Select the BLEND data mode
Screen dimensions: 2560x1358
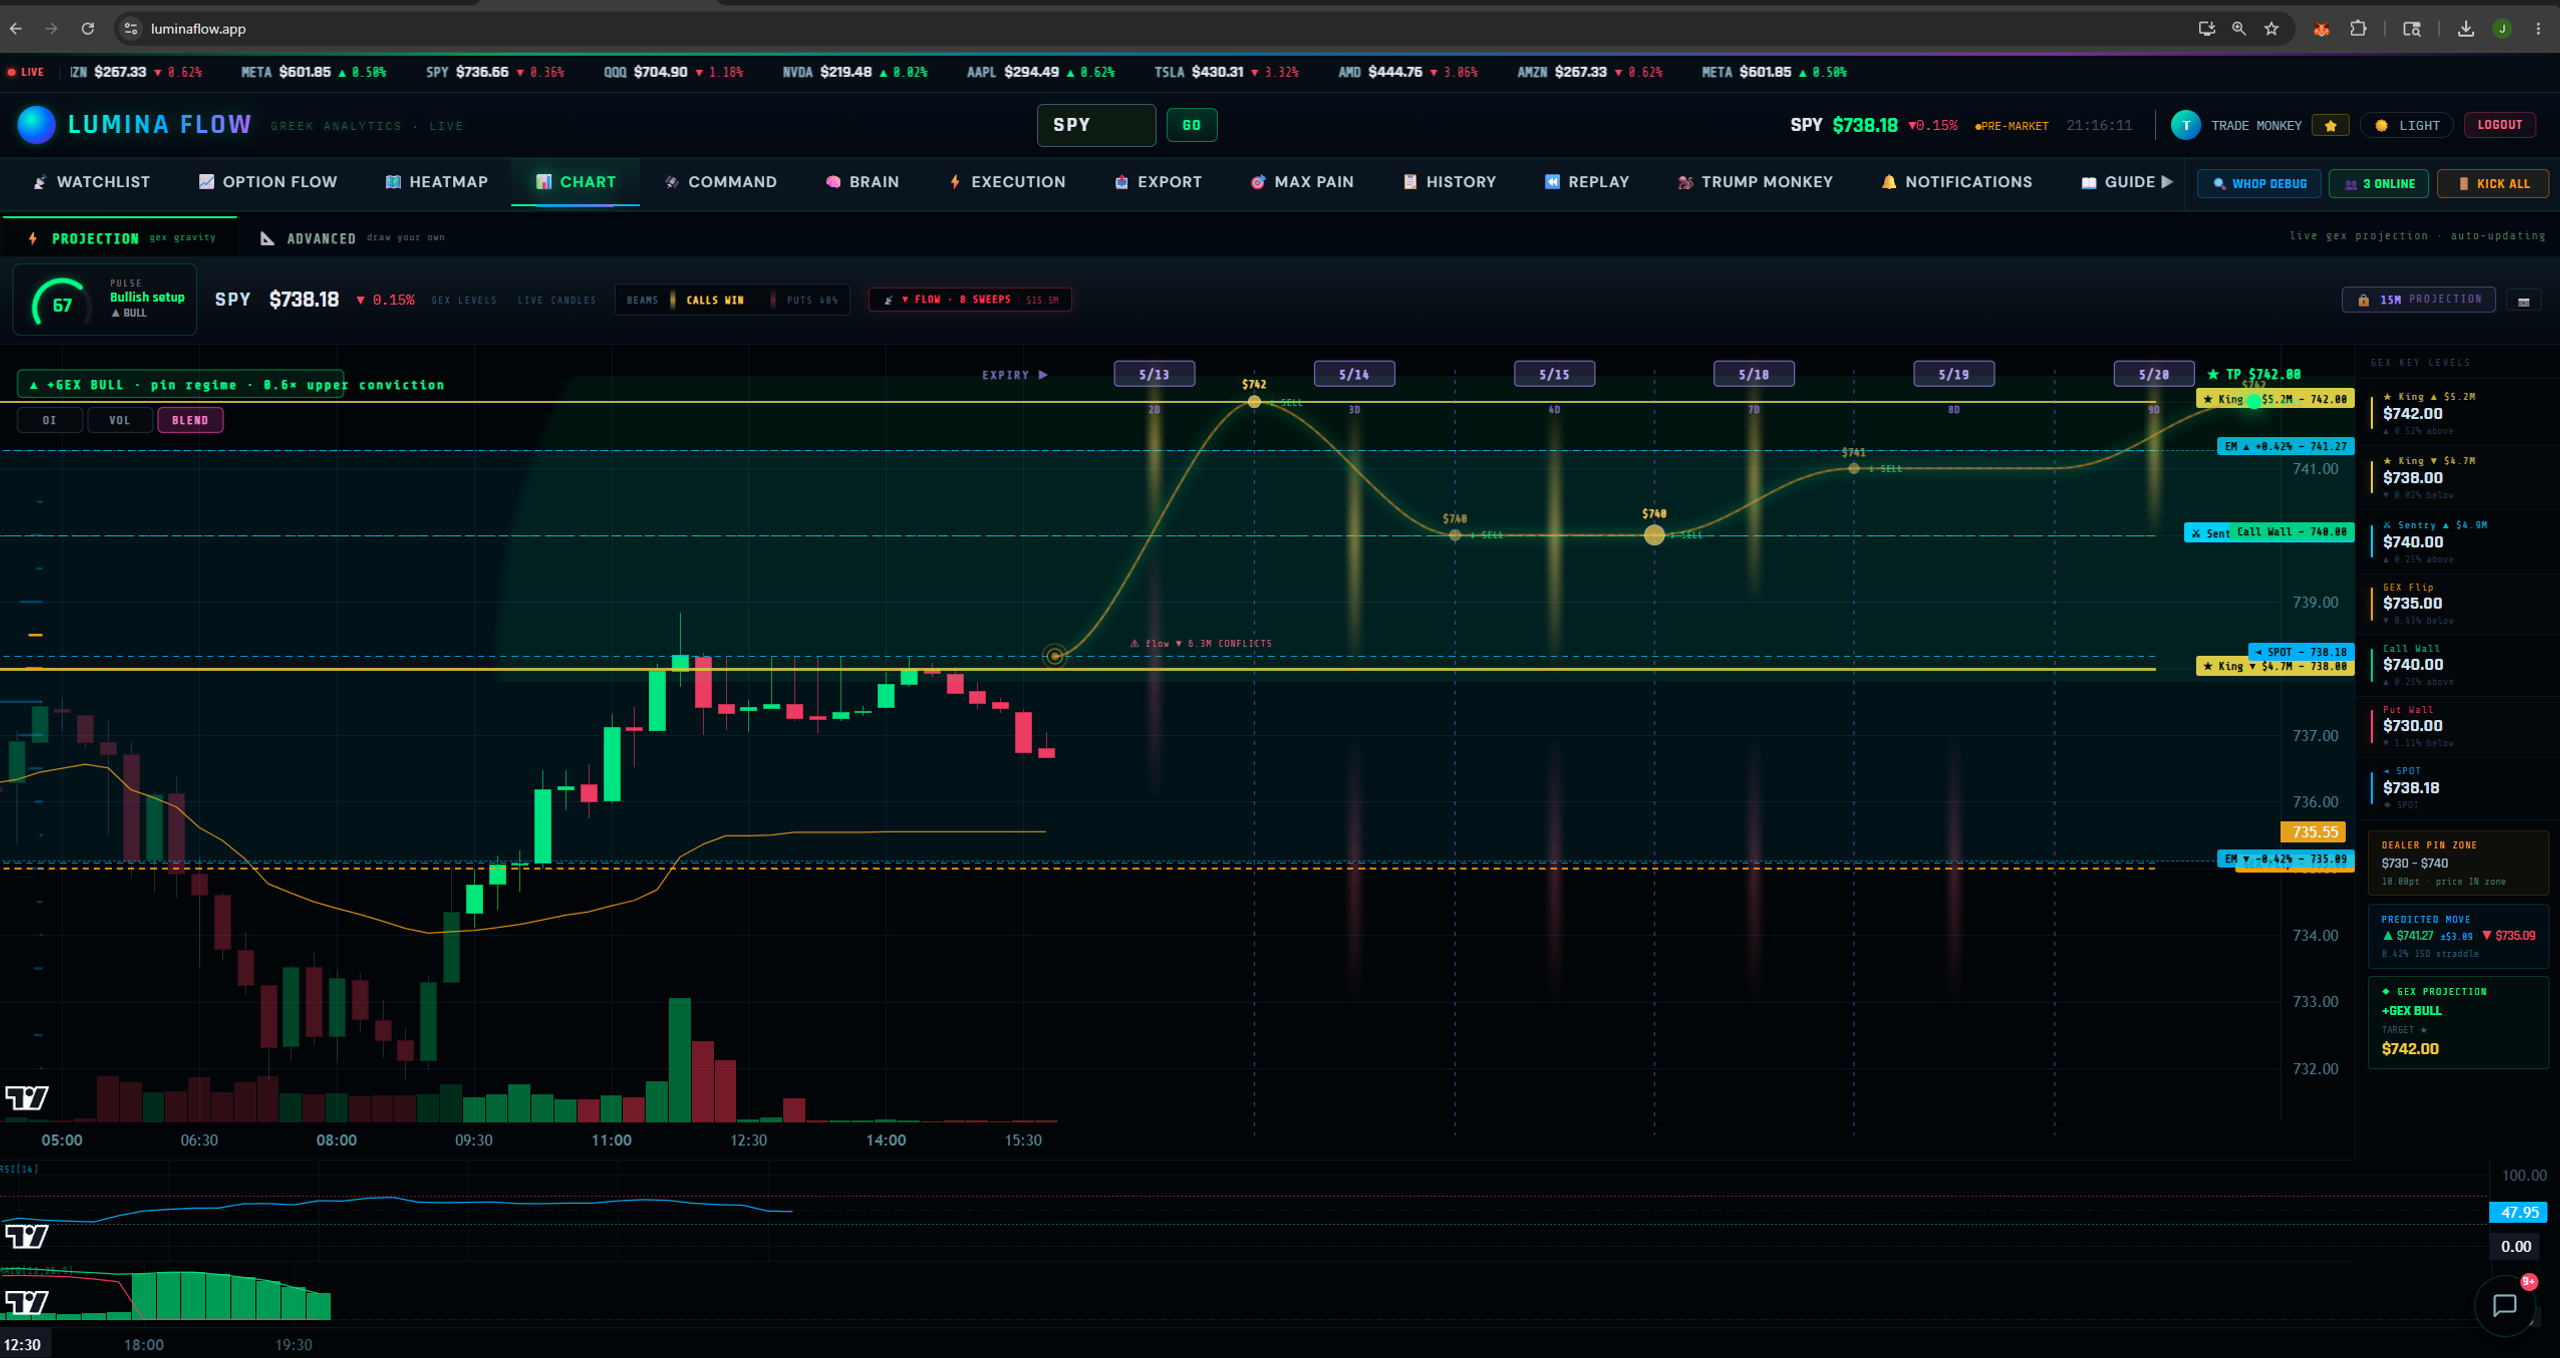[x=190, y=421]
